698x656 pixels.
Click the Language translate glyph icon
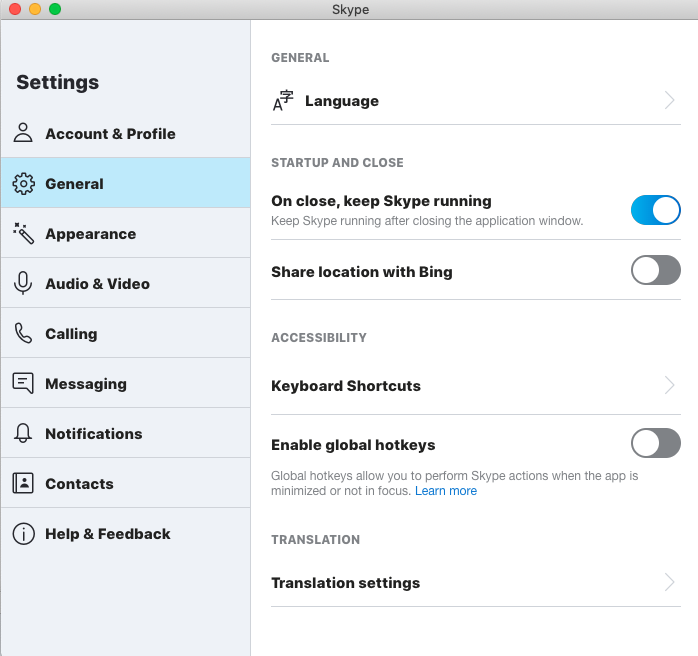[x=283, y=101]
